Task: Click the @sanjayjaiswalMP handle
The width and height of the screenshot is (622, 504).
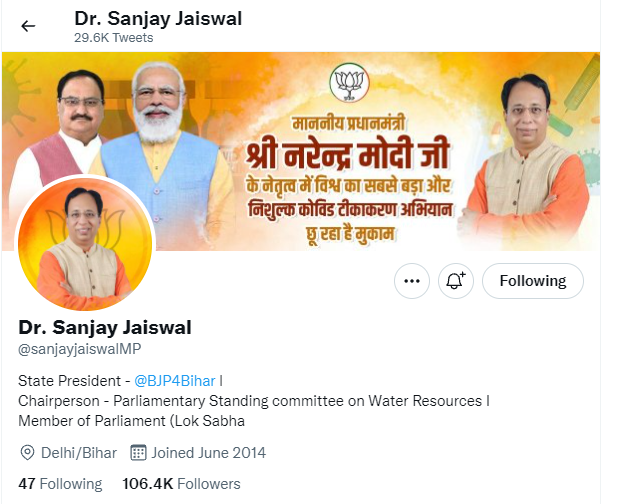Action: click(x=80, y=349)
